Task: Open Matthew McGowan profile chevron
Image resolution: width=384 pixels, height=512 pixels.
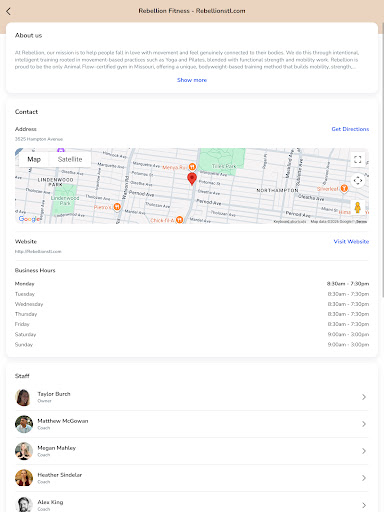Action: point(364,424)
